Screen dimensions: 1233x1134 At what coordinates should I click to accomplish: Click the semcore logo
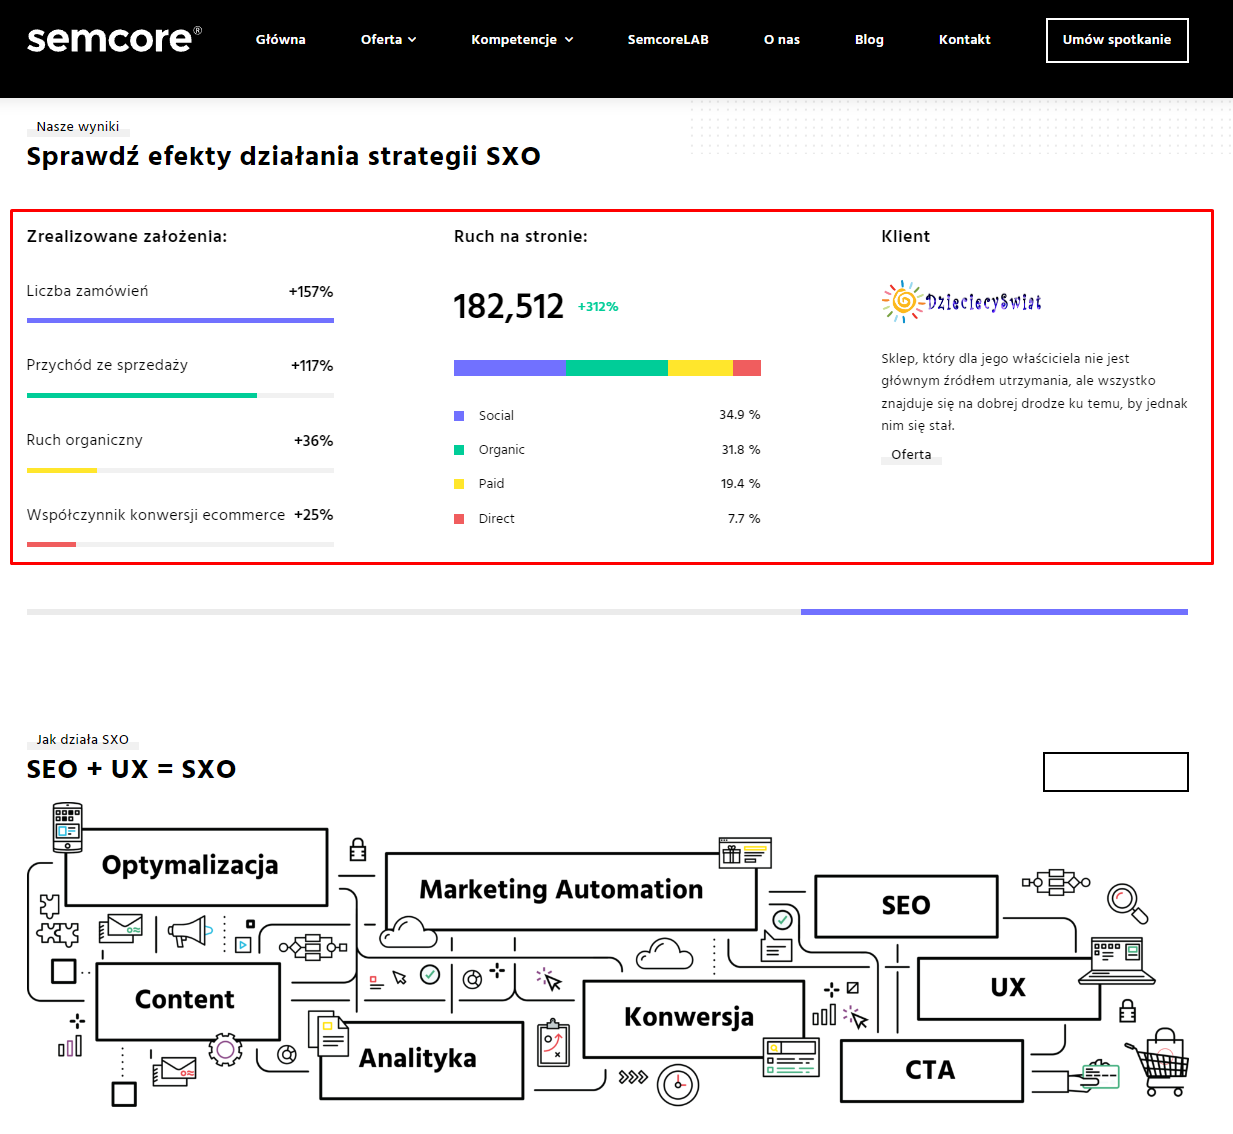[114, 39]
